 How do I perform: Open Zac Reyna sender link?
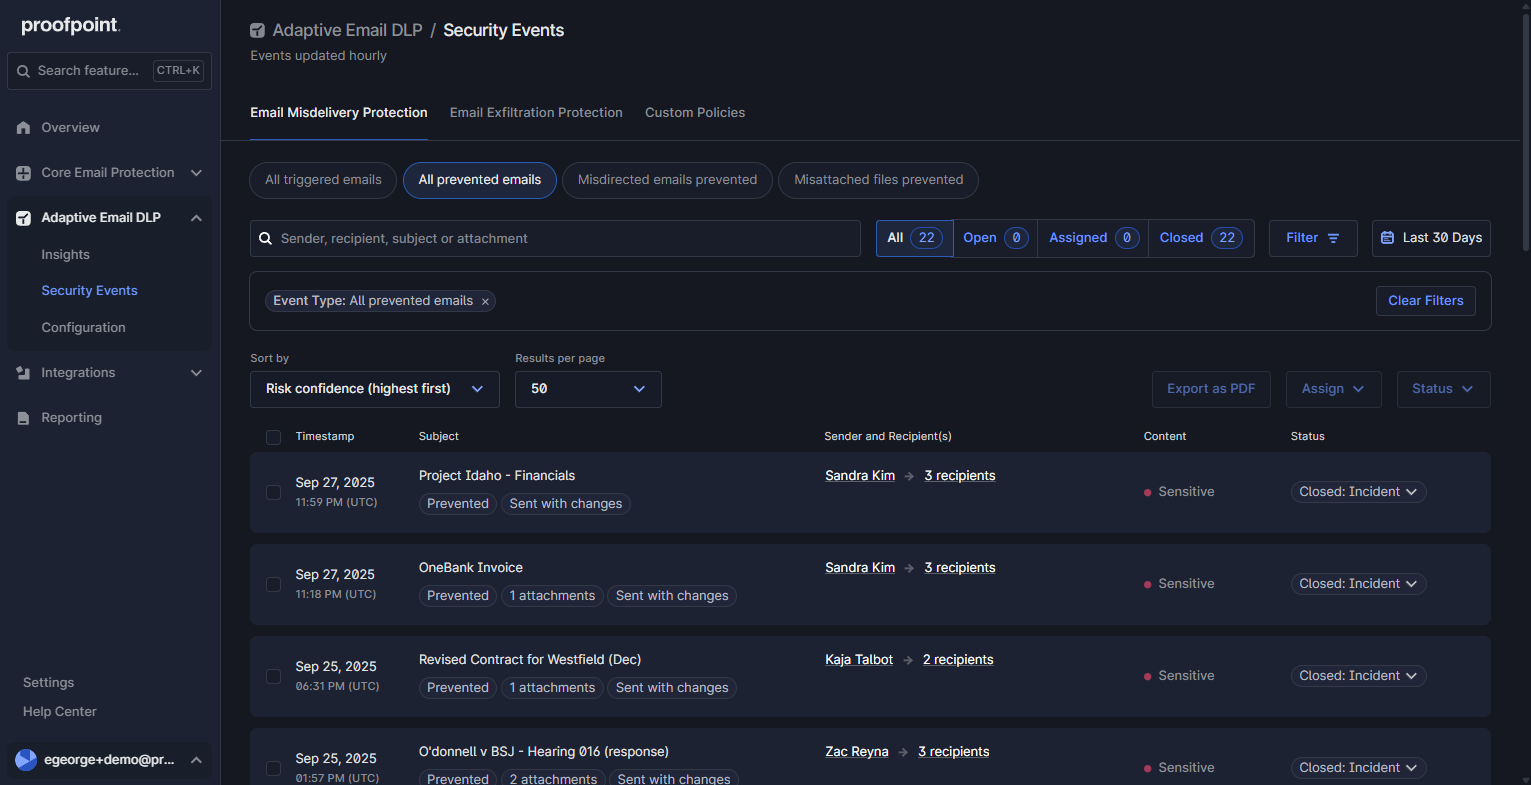click(857, 752)
